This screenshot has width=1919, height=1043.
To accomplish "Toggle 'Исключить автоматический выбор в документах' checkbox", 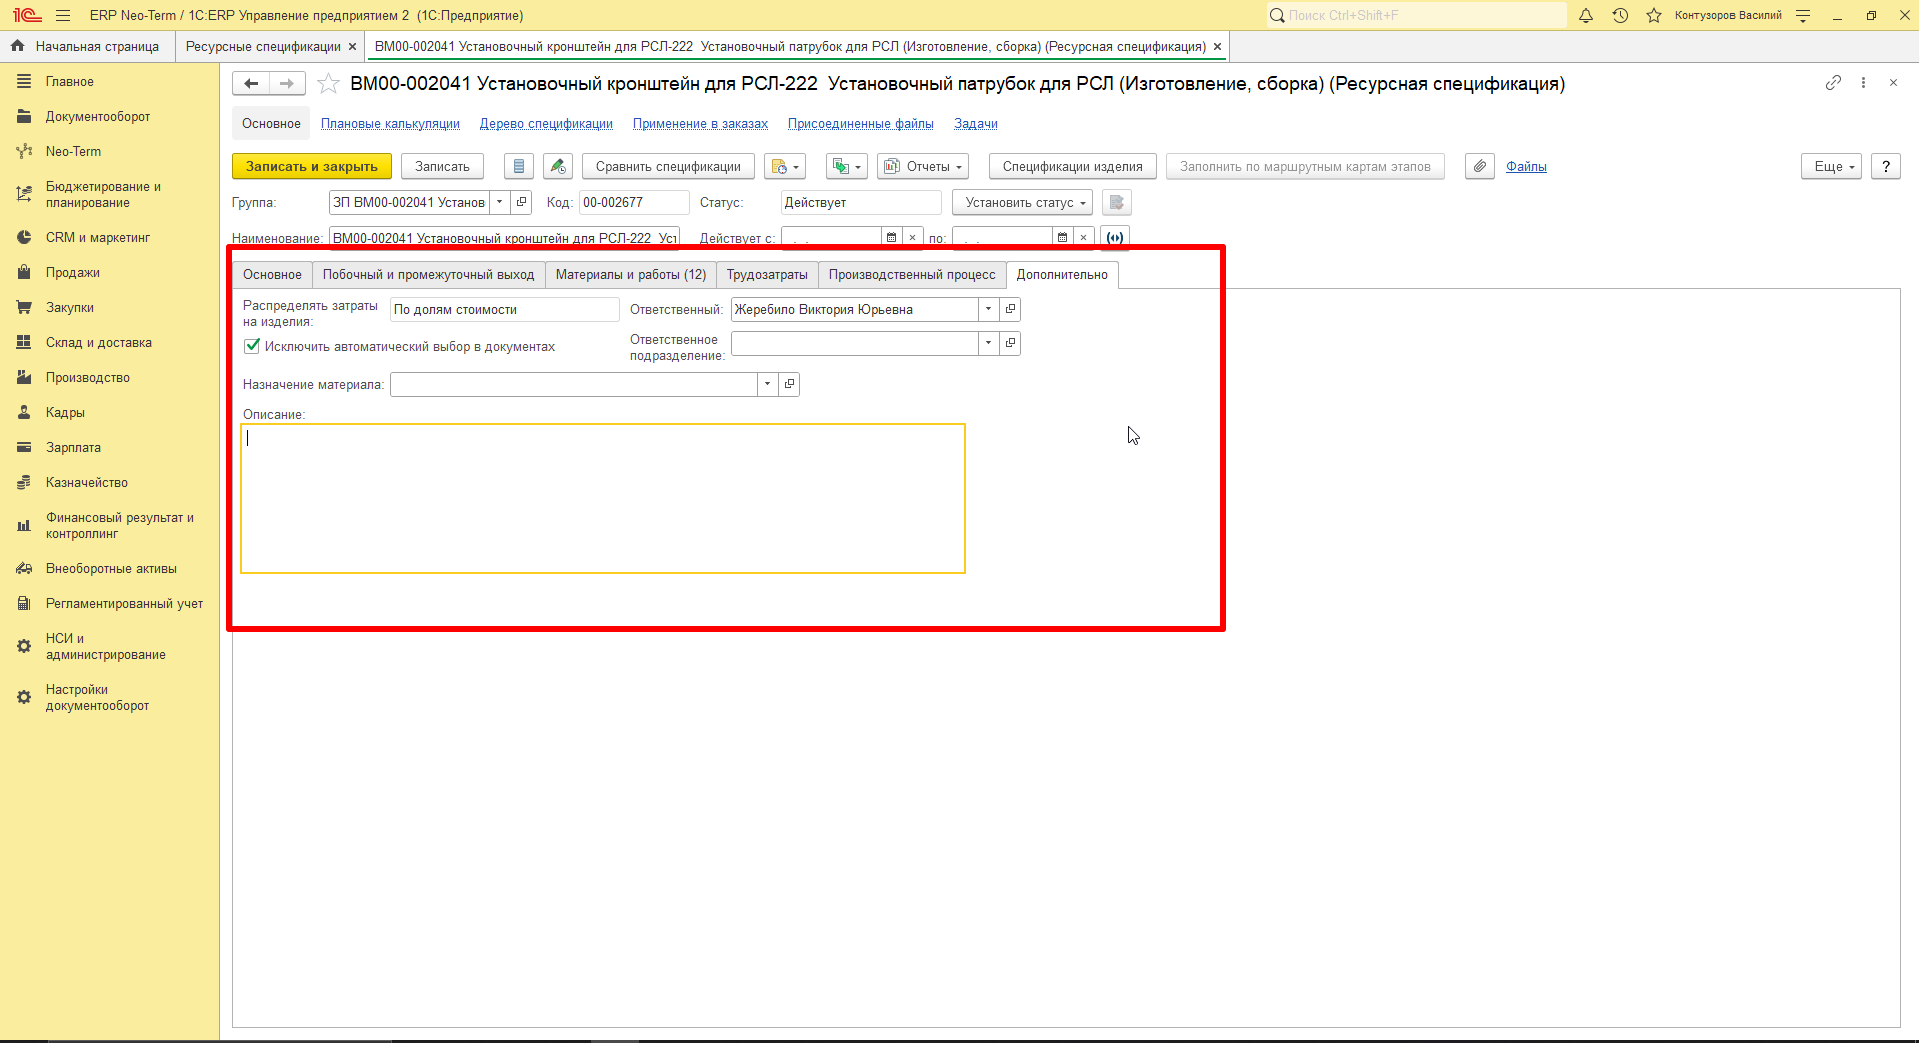I will 252,346.
